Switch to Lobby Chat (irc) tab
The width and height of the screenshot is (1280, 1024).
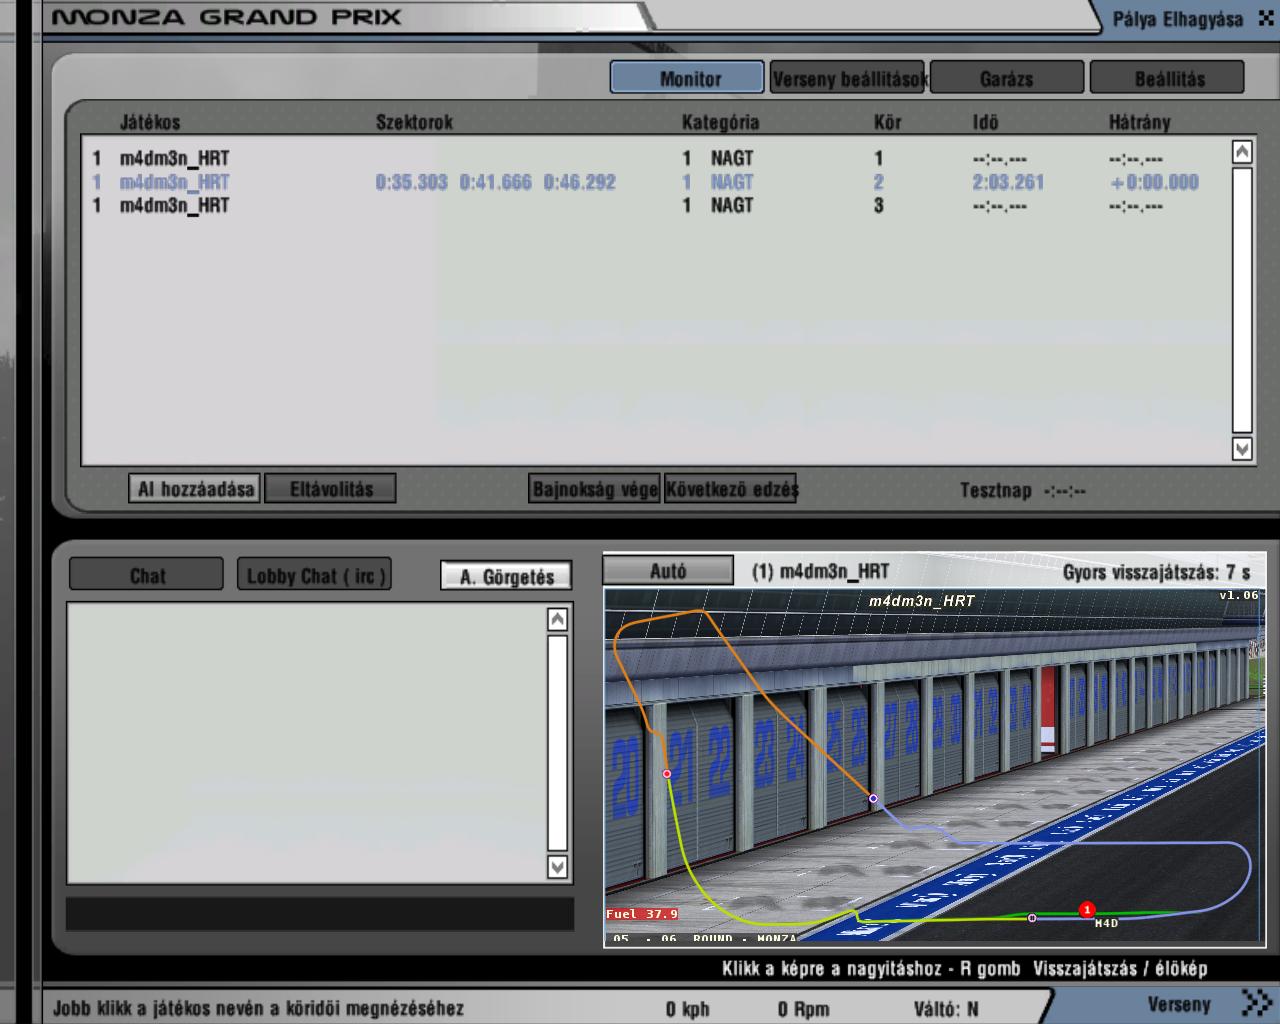point(315,575)
